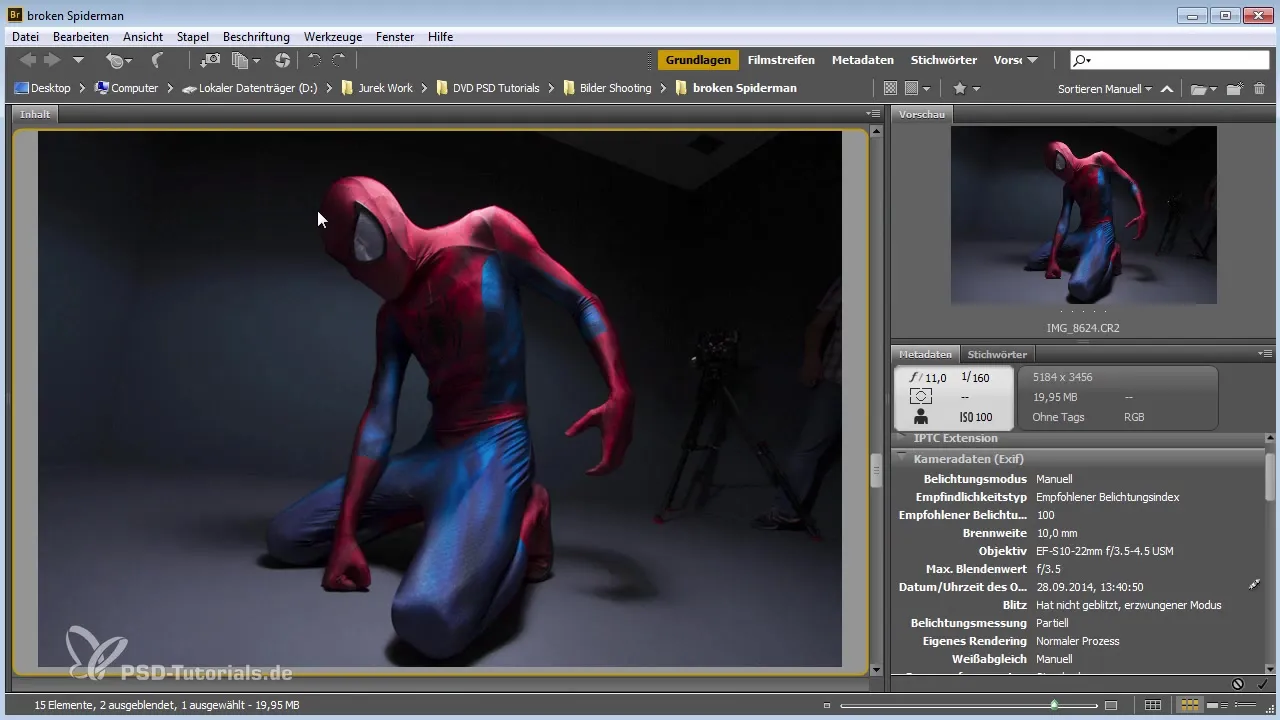Click the smaller thumbnail size icon
Screen dimensions: 1280x720
pyautogui.click(x=827, y=705)
